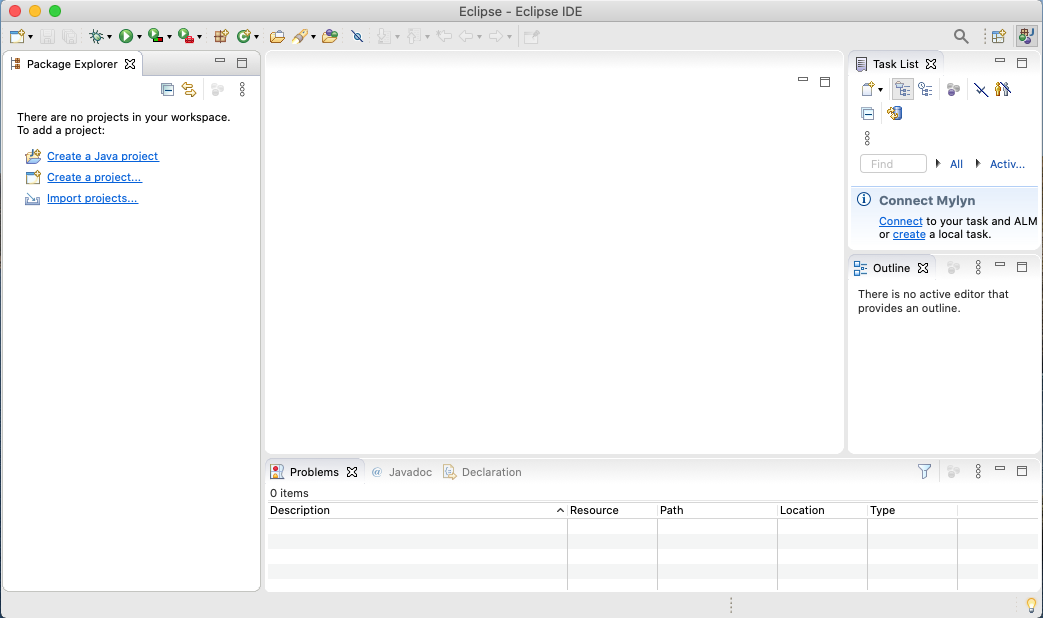1043x618 pixels.
Task: Open the New Java Class dropdown arrow
Action: click(x=256, y=37)
